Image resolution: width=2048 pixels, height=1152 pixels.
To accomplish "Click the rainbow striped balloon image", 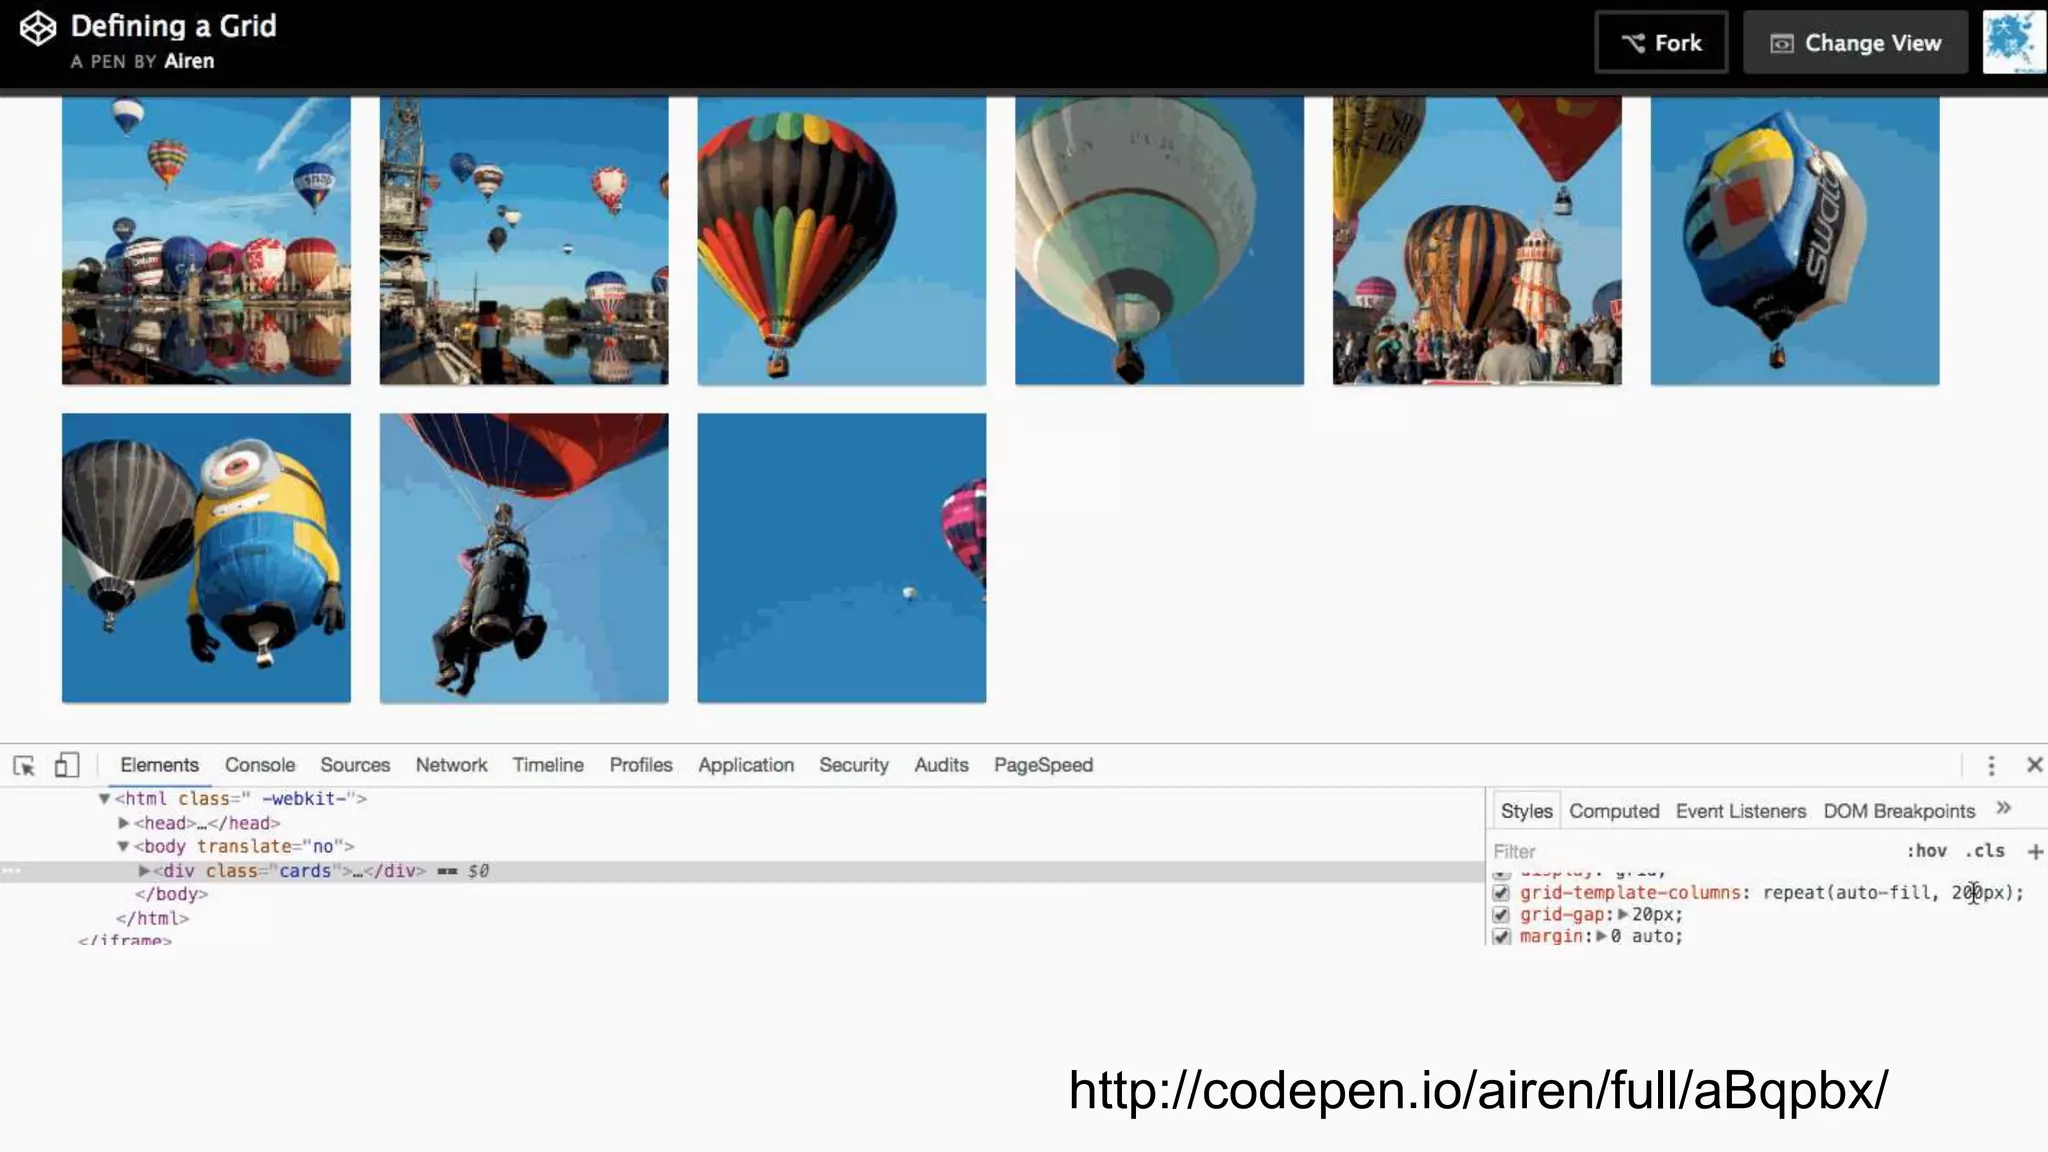I will (x=842, y=241).
